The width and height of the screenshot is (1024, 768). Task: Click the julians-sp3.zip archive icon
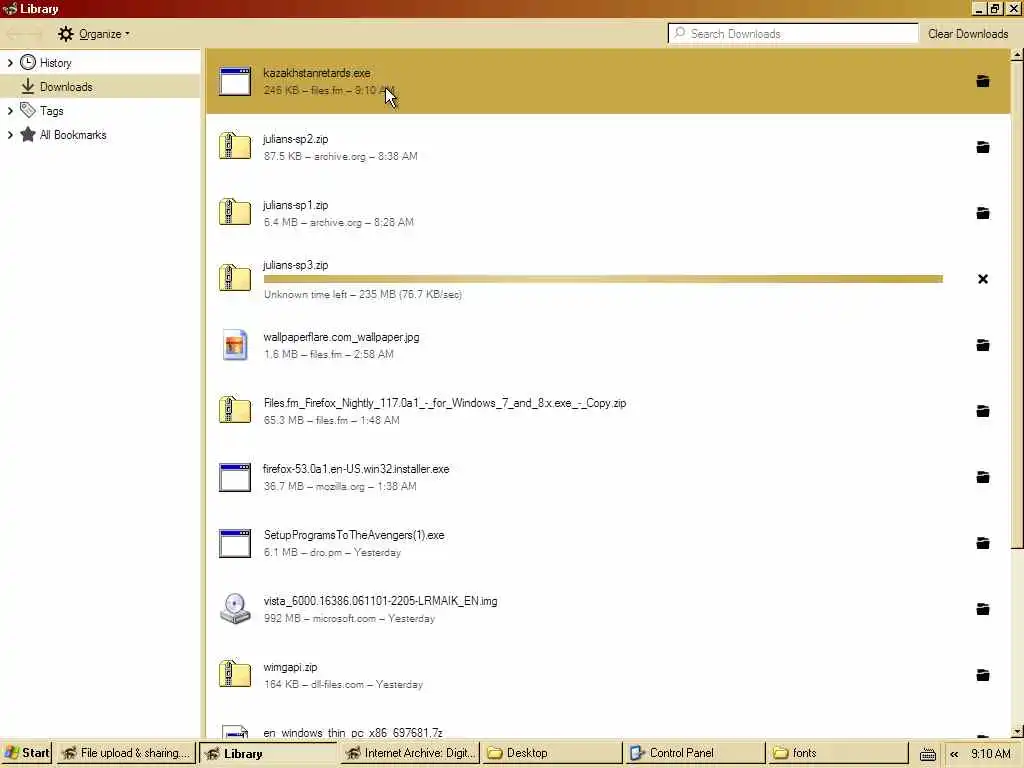coord(235,278)
